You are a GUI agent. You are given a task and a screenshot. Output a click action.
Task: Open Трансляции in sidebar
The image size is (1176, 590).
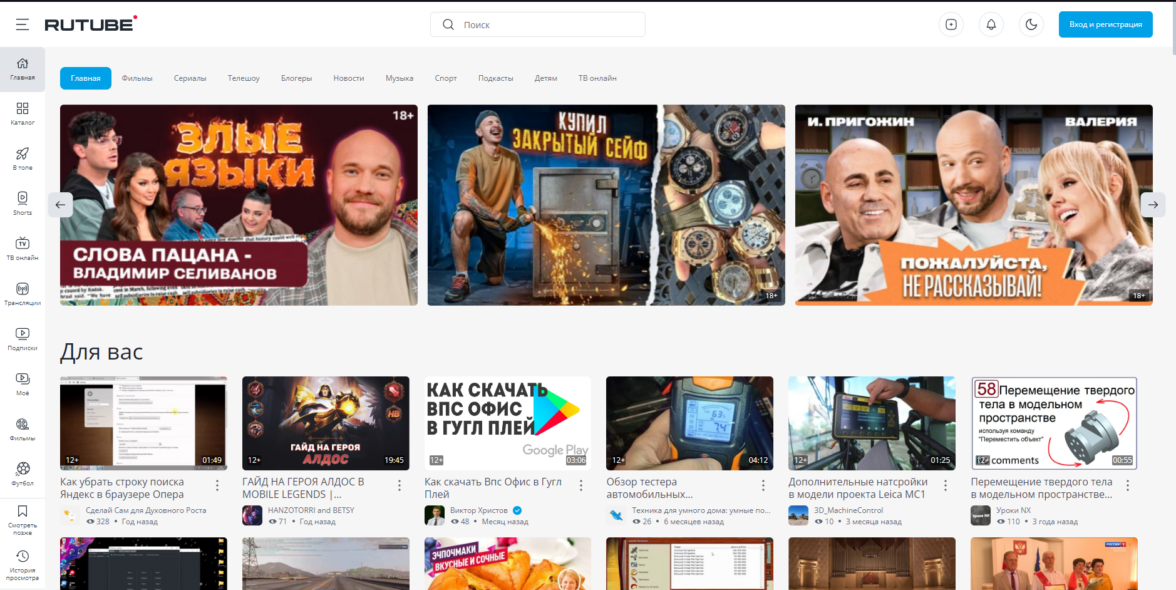point(22,294)
